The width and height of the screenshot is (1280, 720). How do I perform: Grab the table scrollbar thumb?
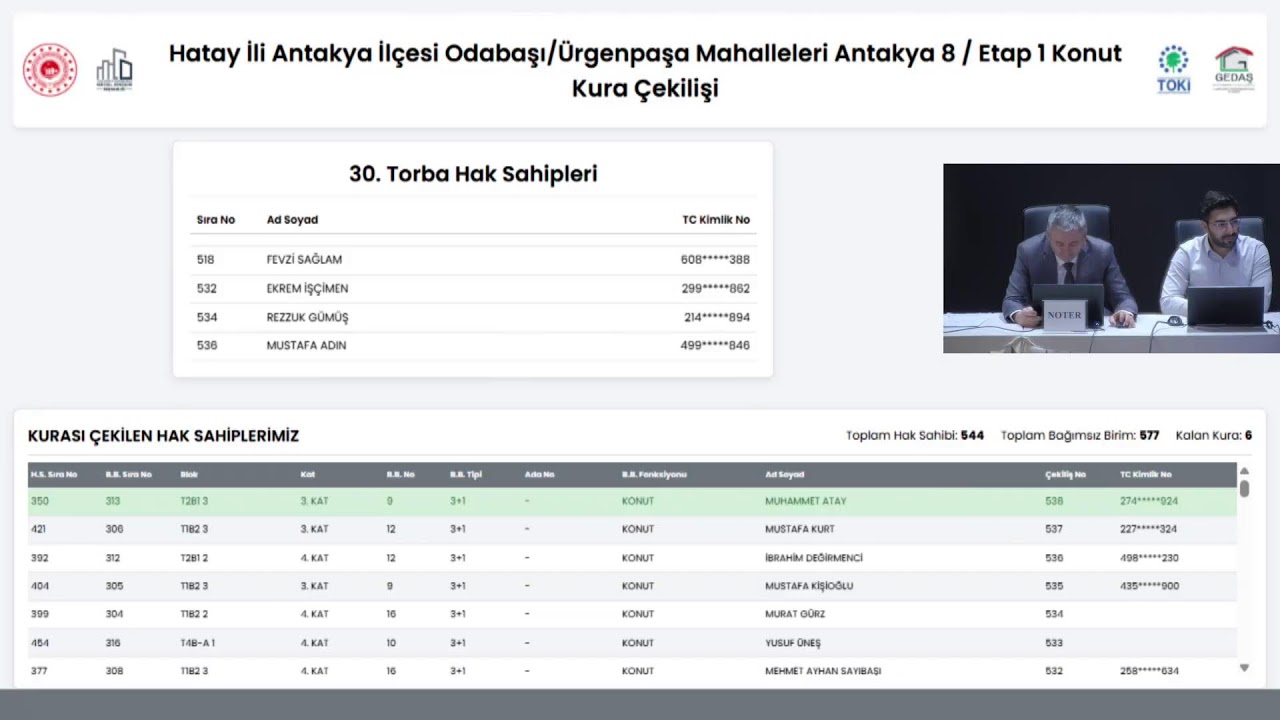pos(1244,489)
